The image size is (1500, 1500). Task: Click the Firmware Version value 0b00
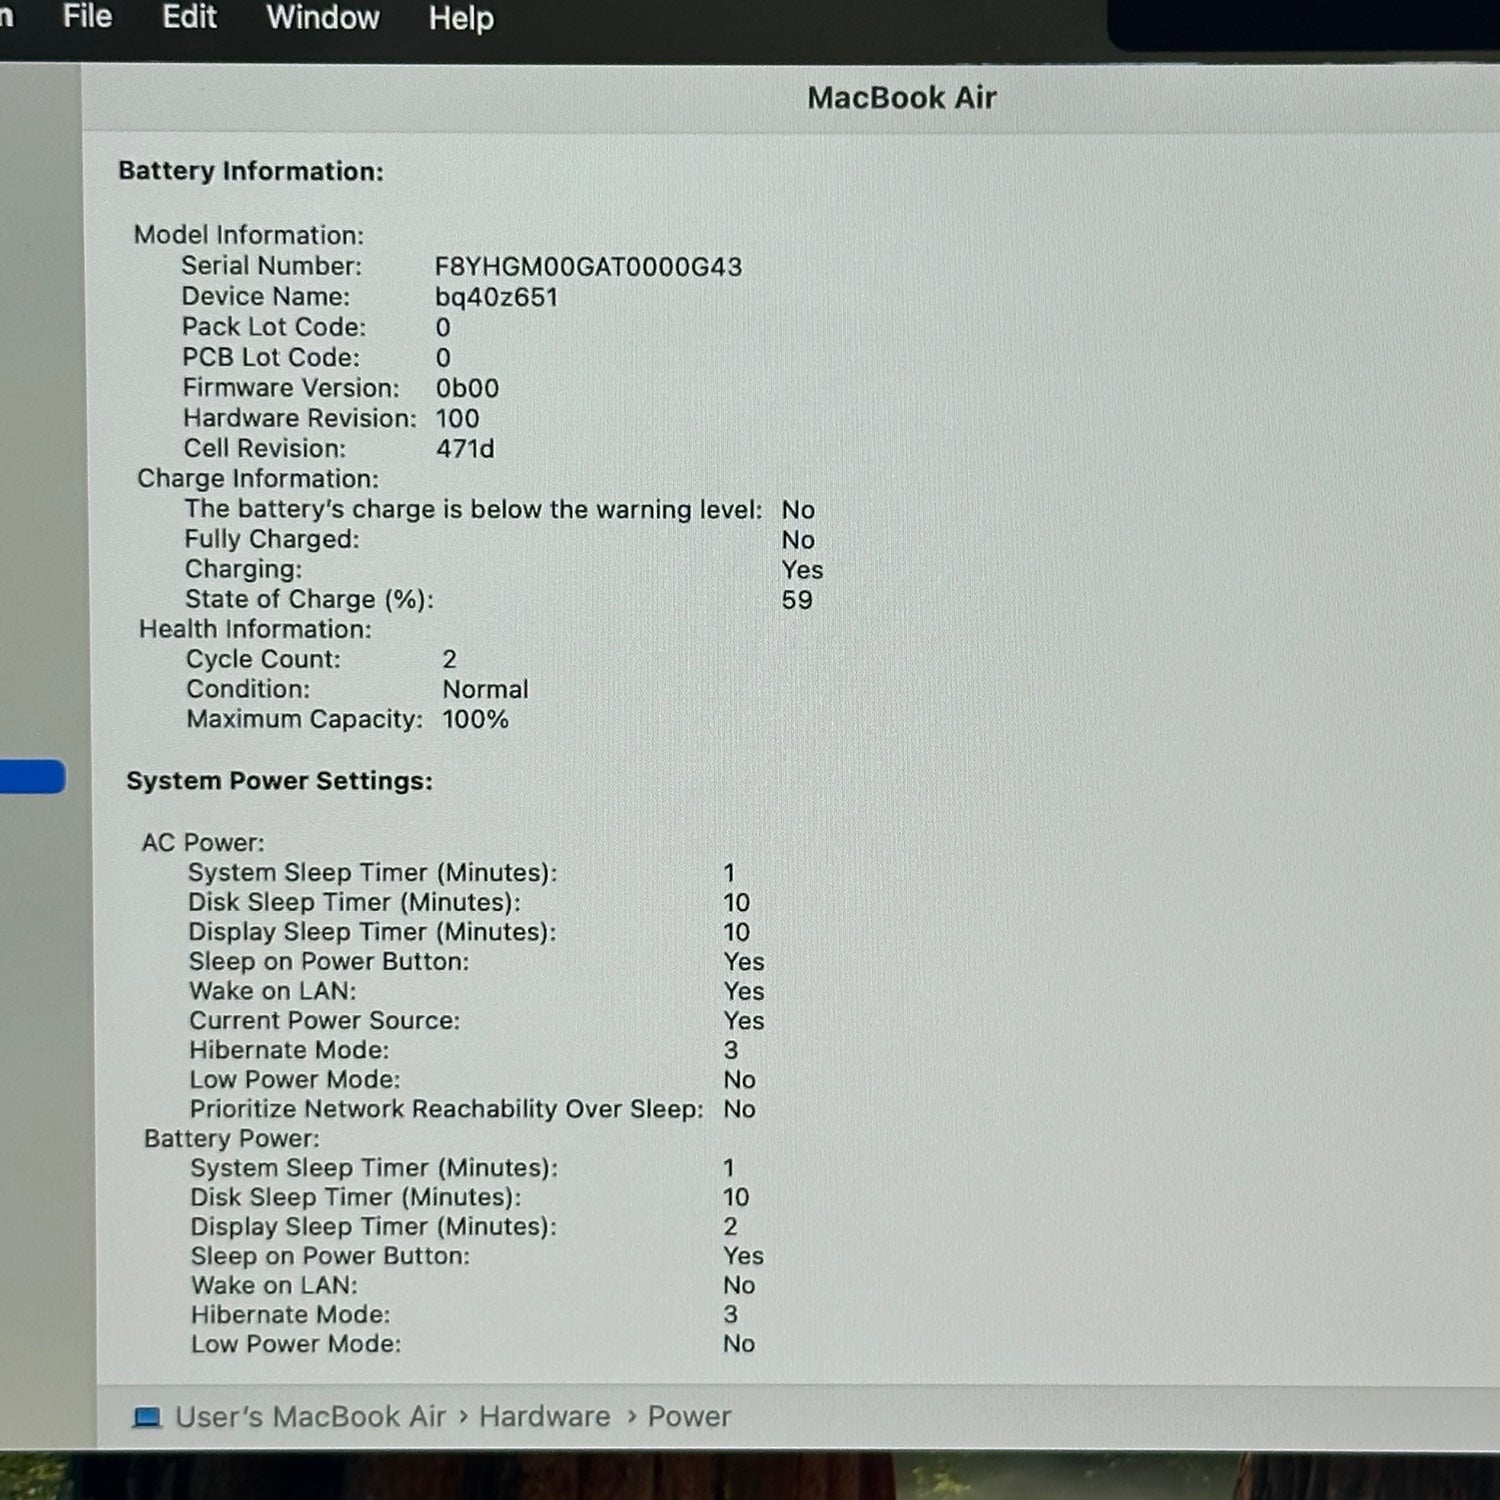coord(467,388)
